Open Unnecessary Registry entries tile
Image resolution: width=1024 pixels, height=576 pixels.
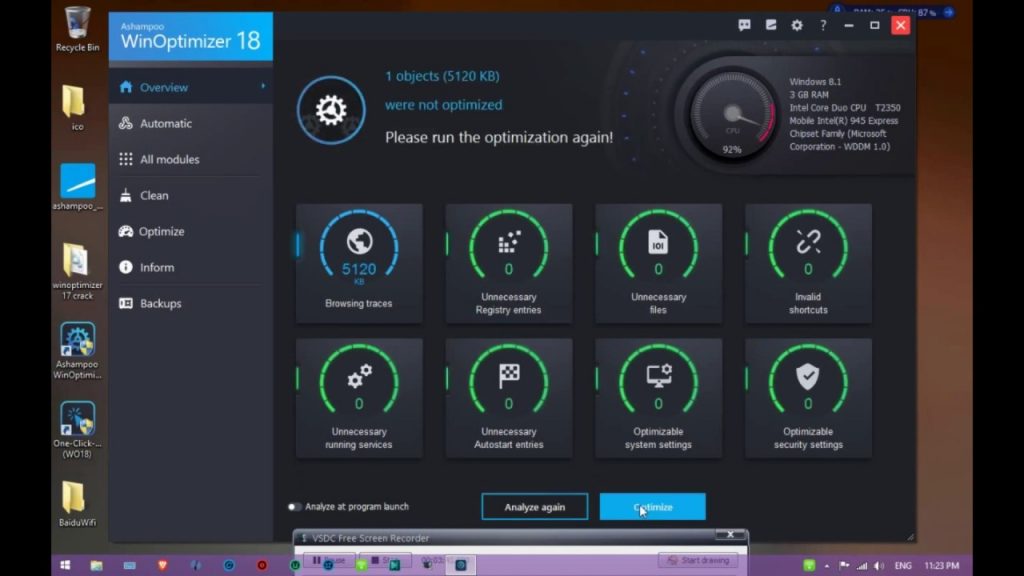(x=509, y=263)
